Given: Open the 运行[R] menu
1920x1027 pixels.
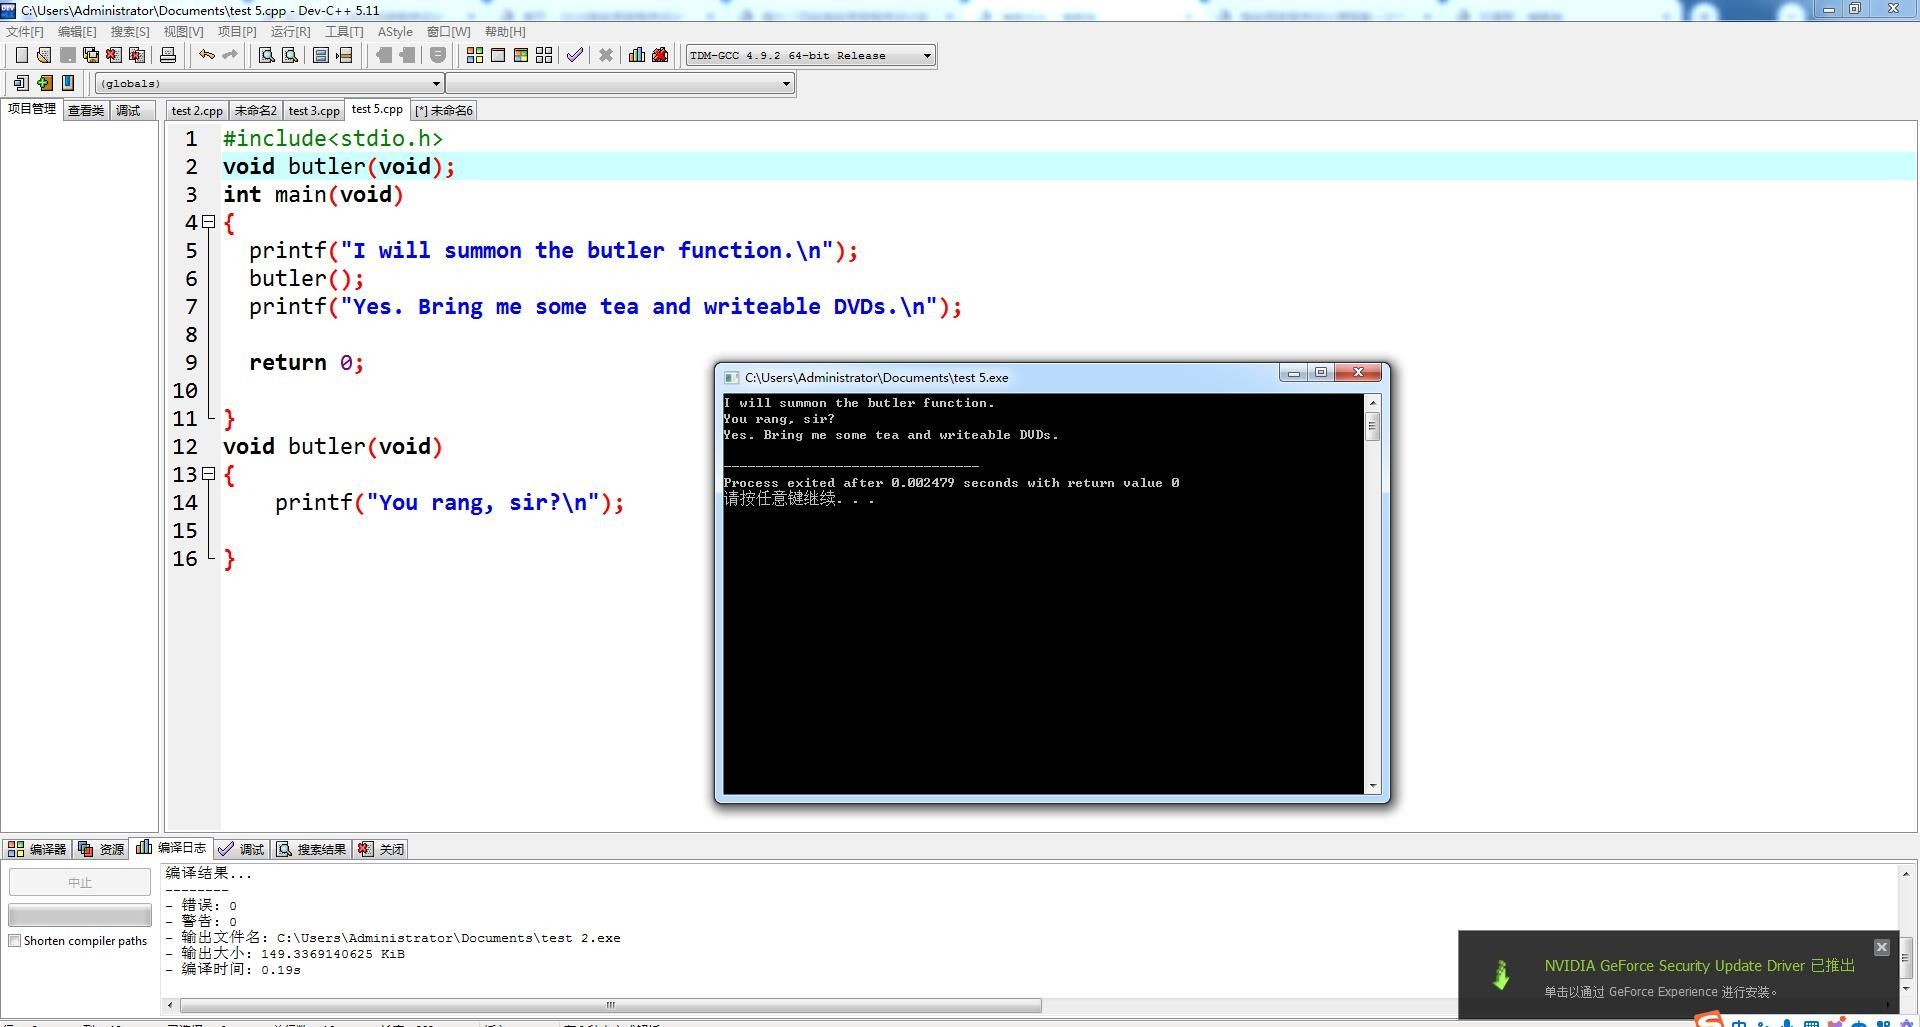Looking at the screenshot, I should point(290,32).
